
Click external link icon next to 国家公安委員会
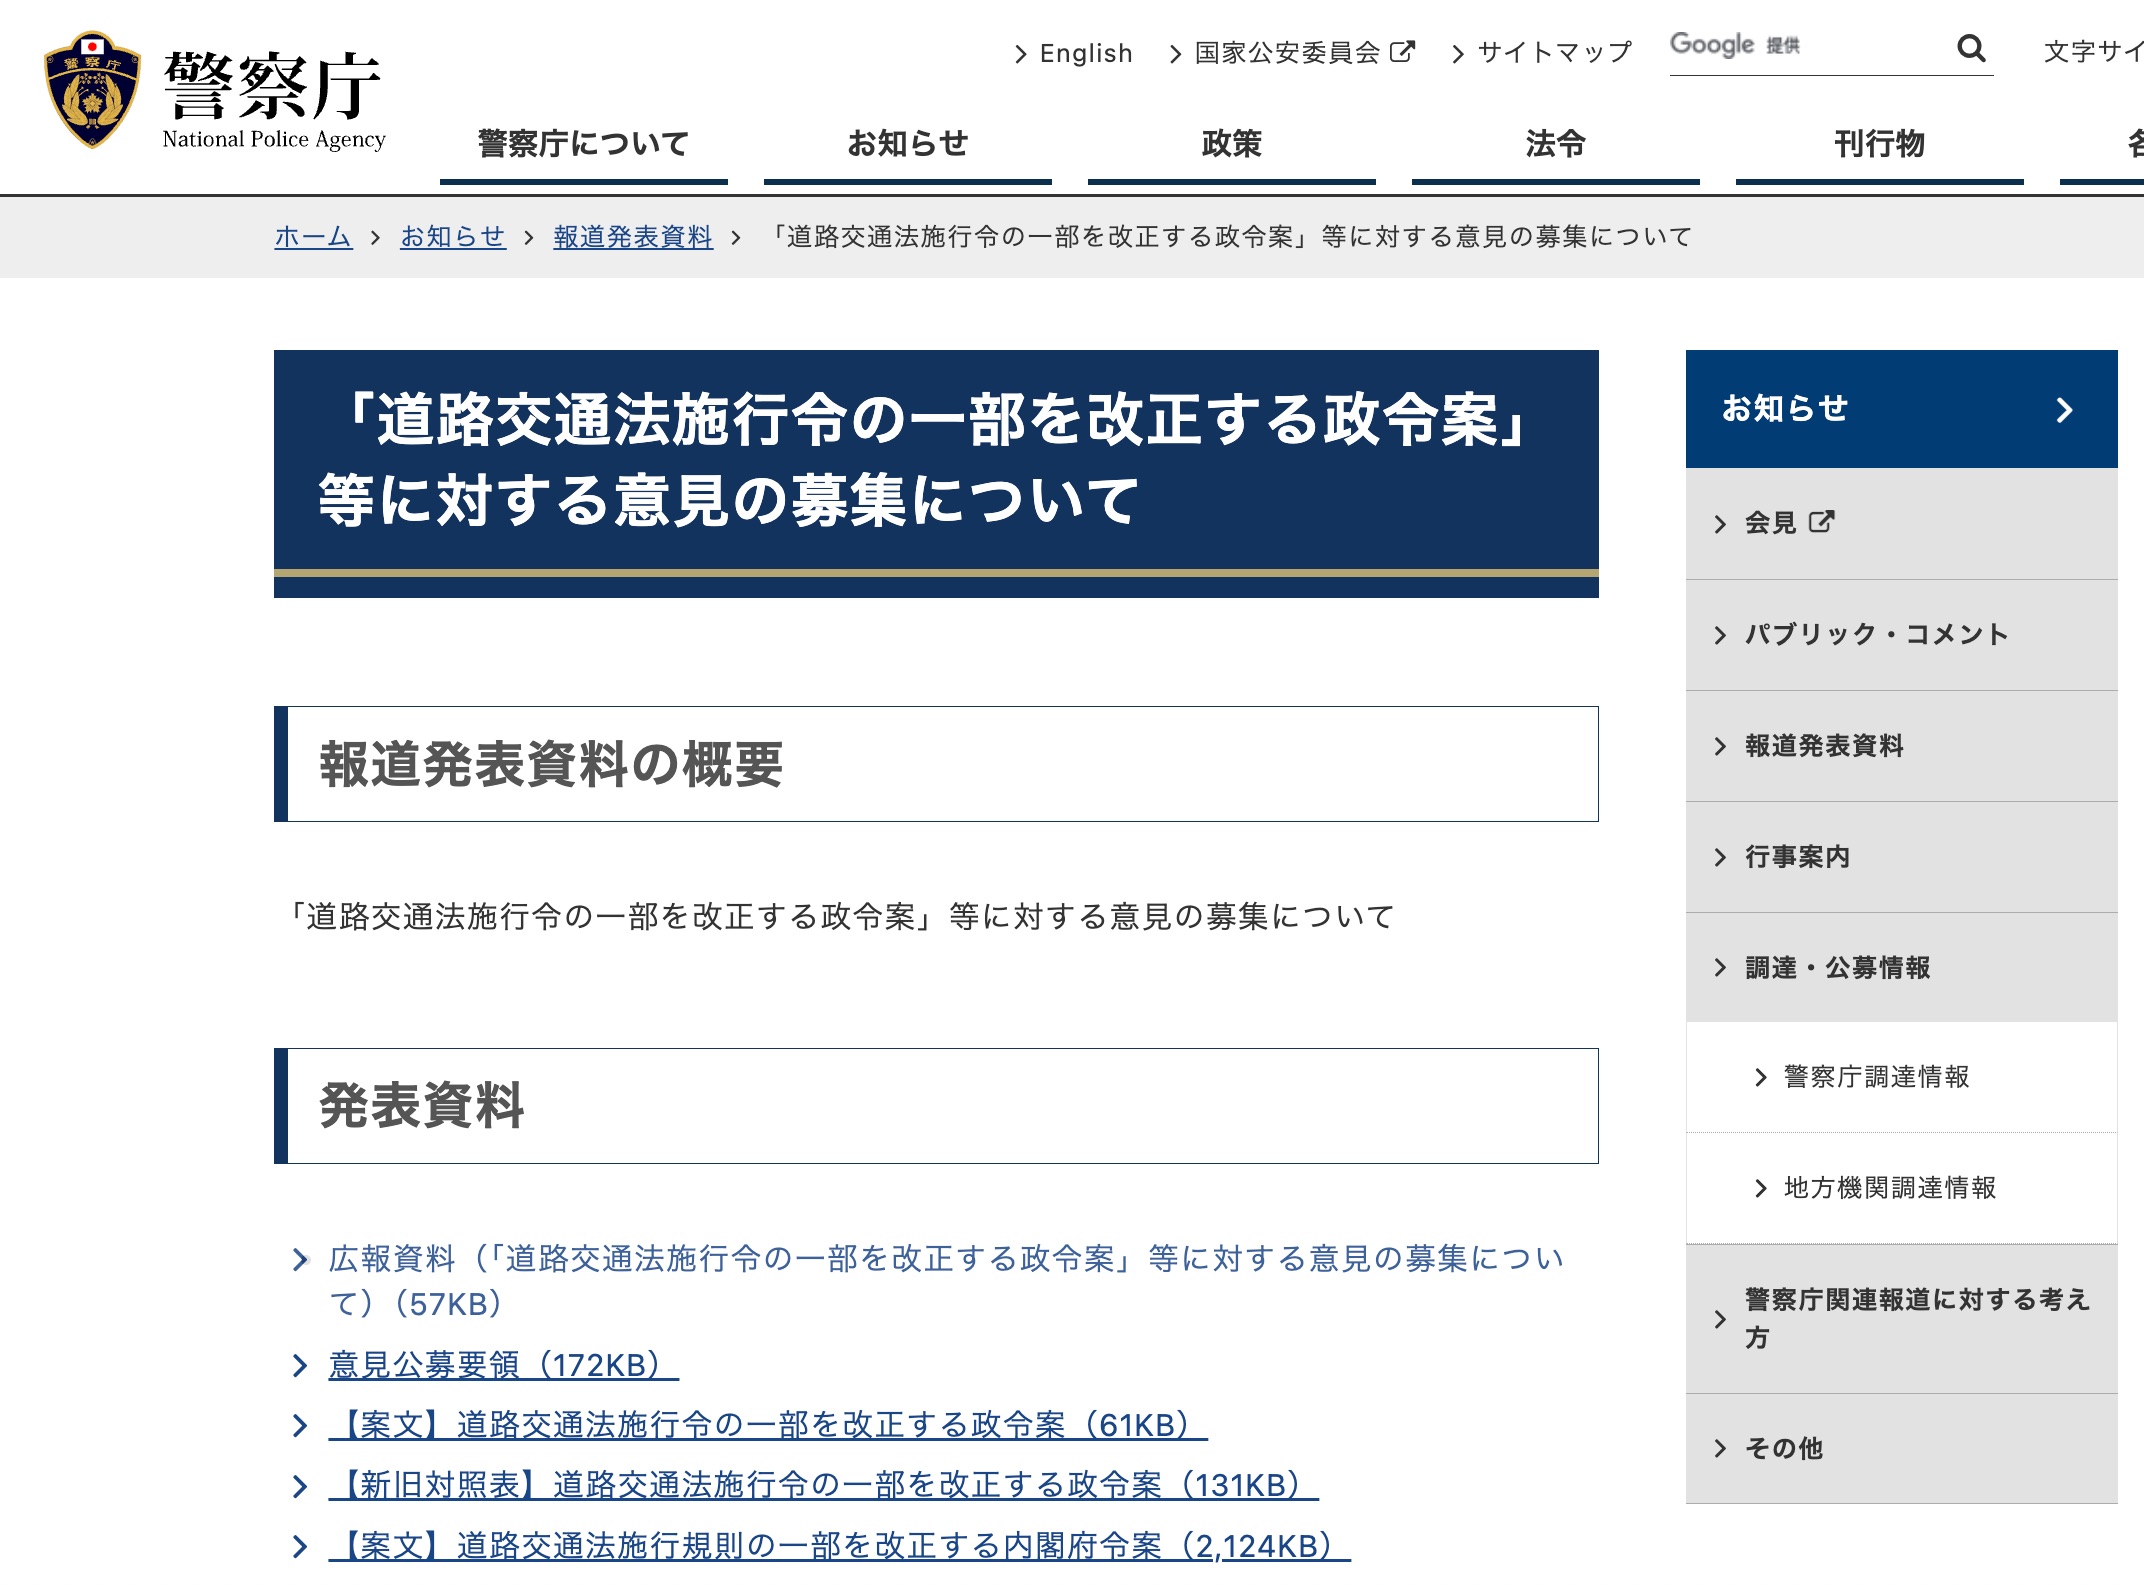(x=1403, y=51)
